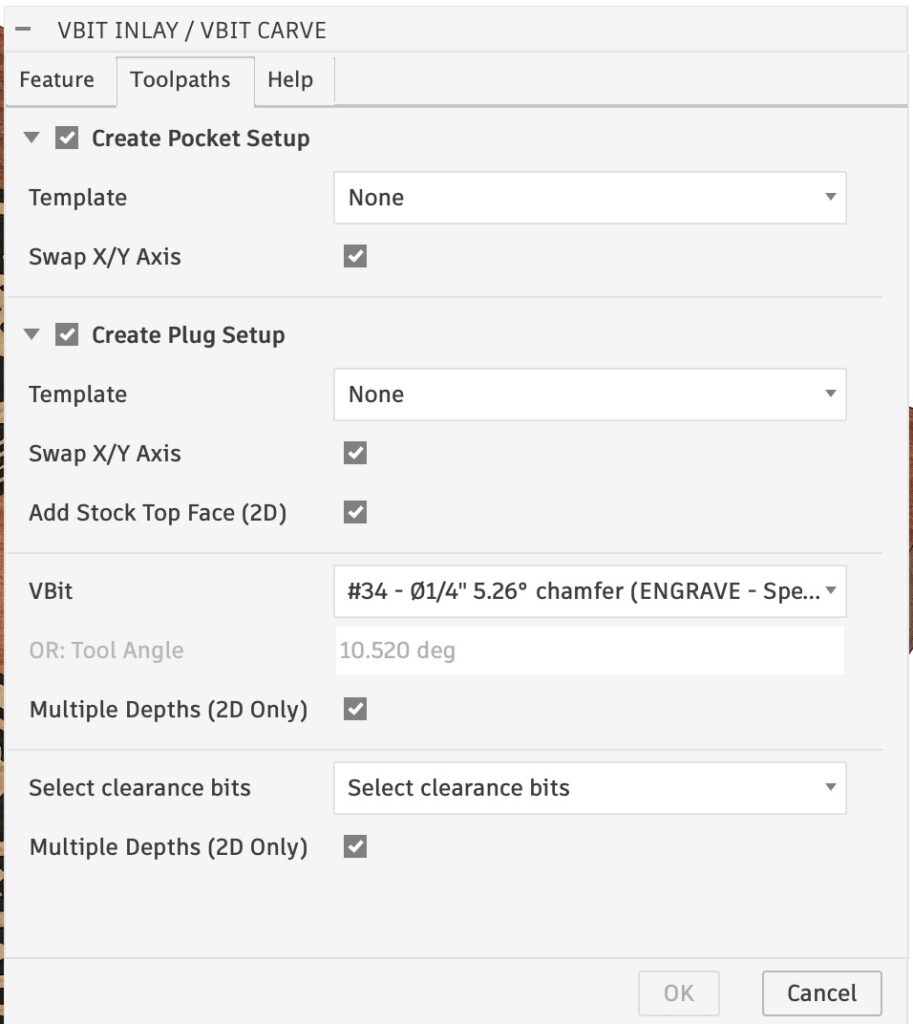913x1024 pixels.
Task: Click the Cancel button
Action: [x=822, y=993]
